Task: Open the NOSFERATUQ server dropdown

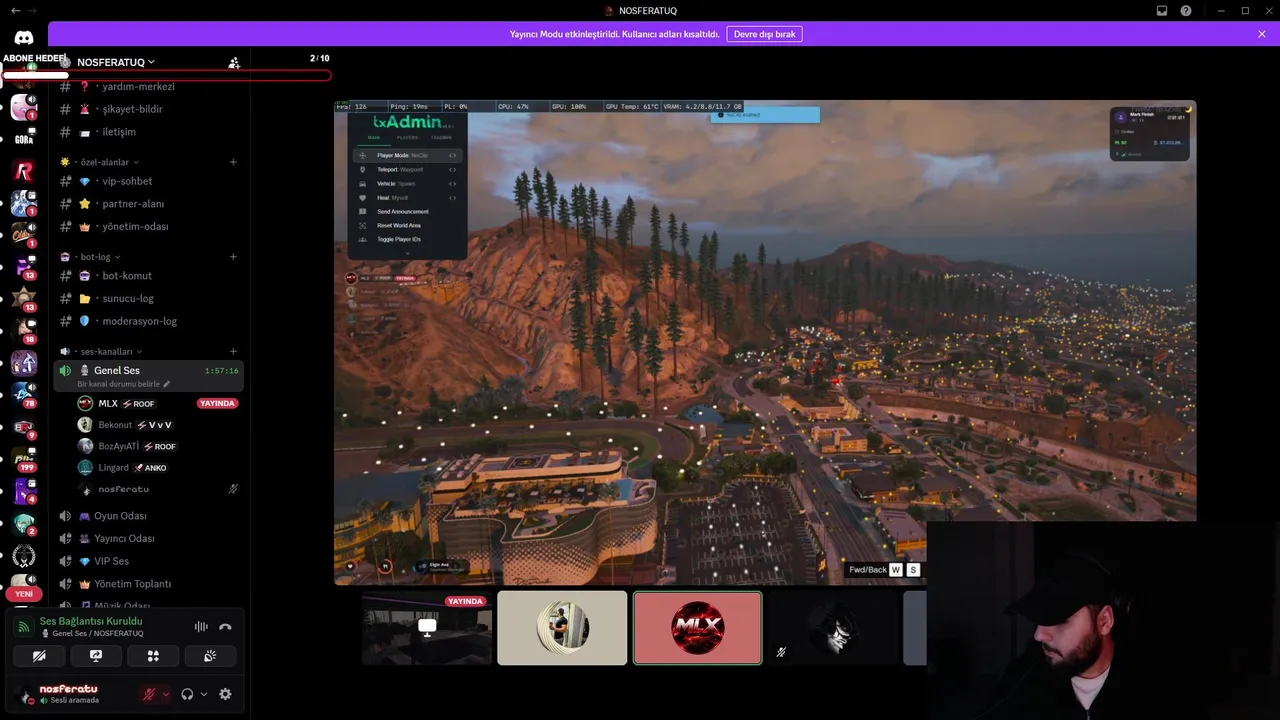Action: tap(116, 62)
